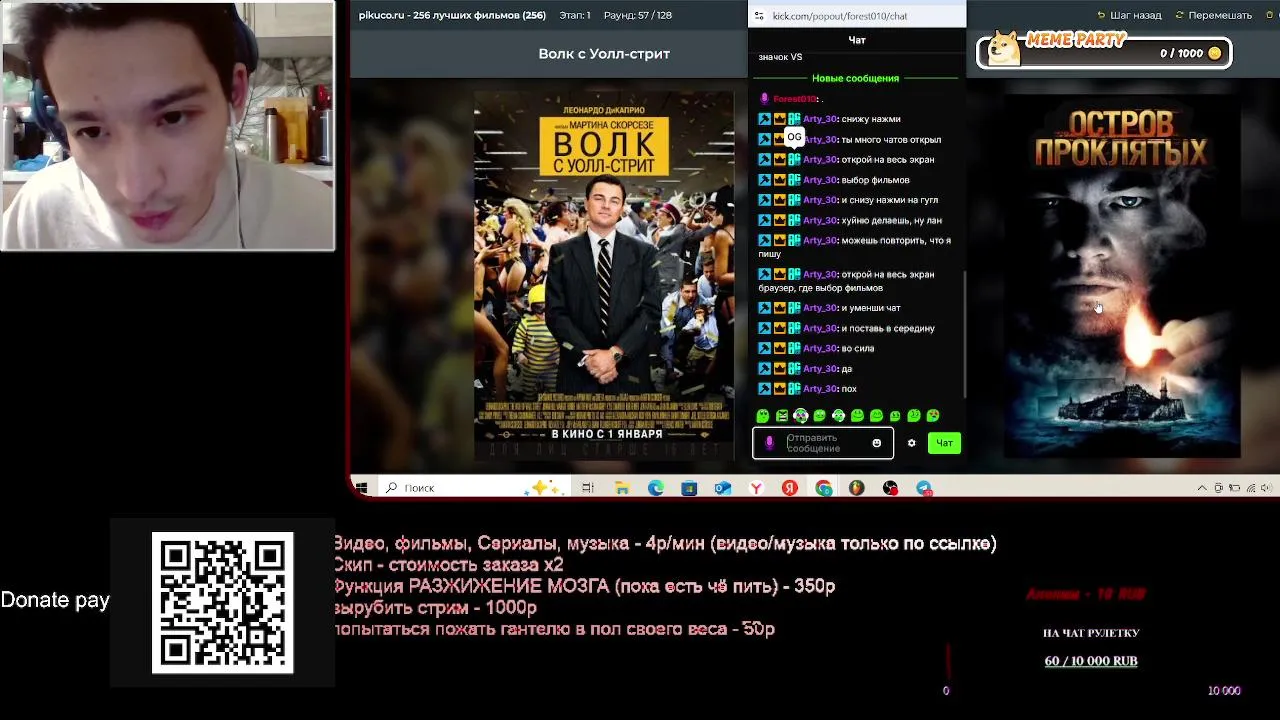The width and height of the screenshot is (1280, 720).
Task: Click Перемешать shuffle button
Action: tap(1214, 15)
